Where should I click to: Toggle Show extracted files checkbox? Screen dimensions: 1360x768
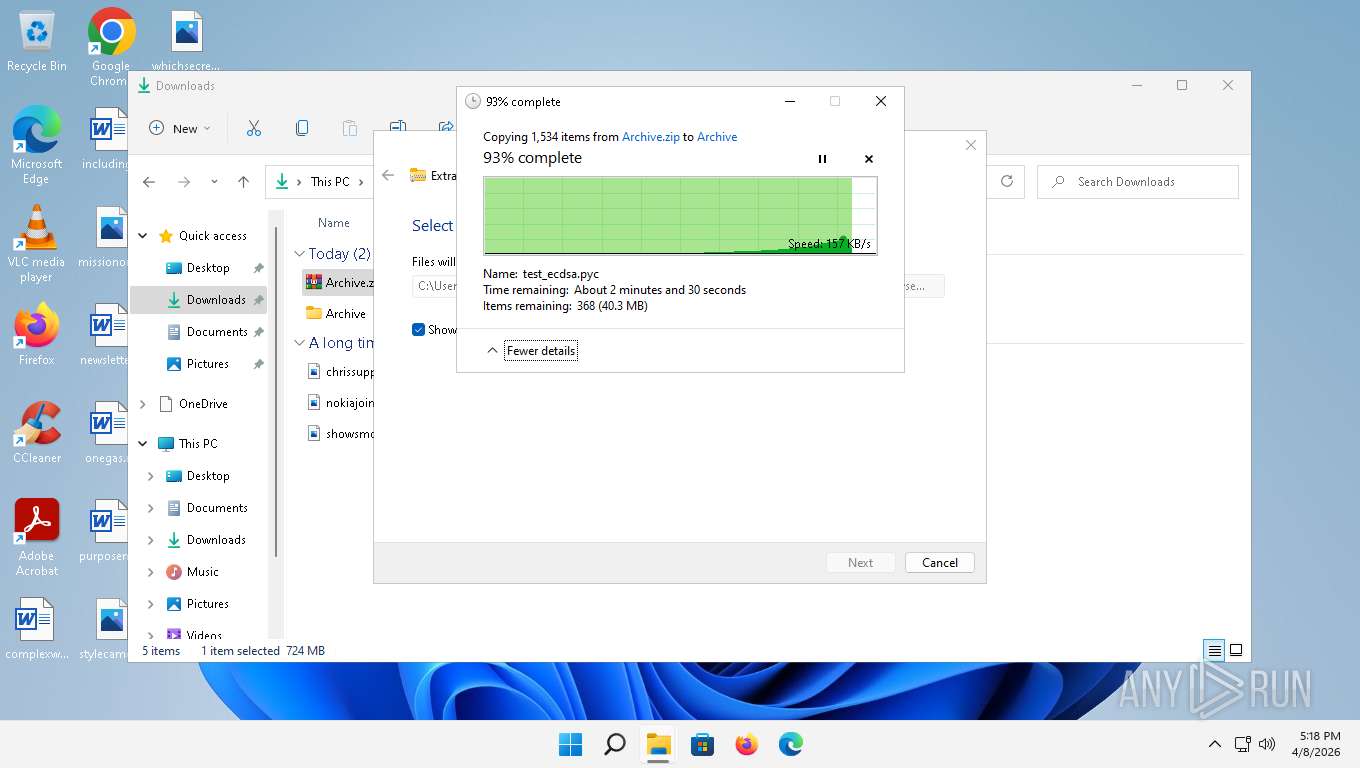point(419,330)
